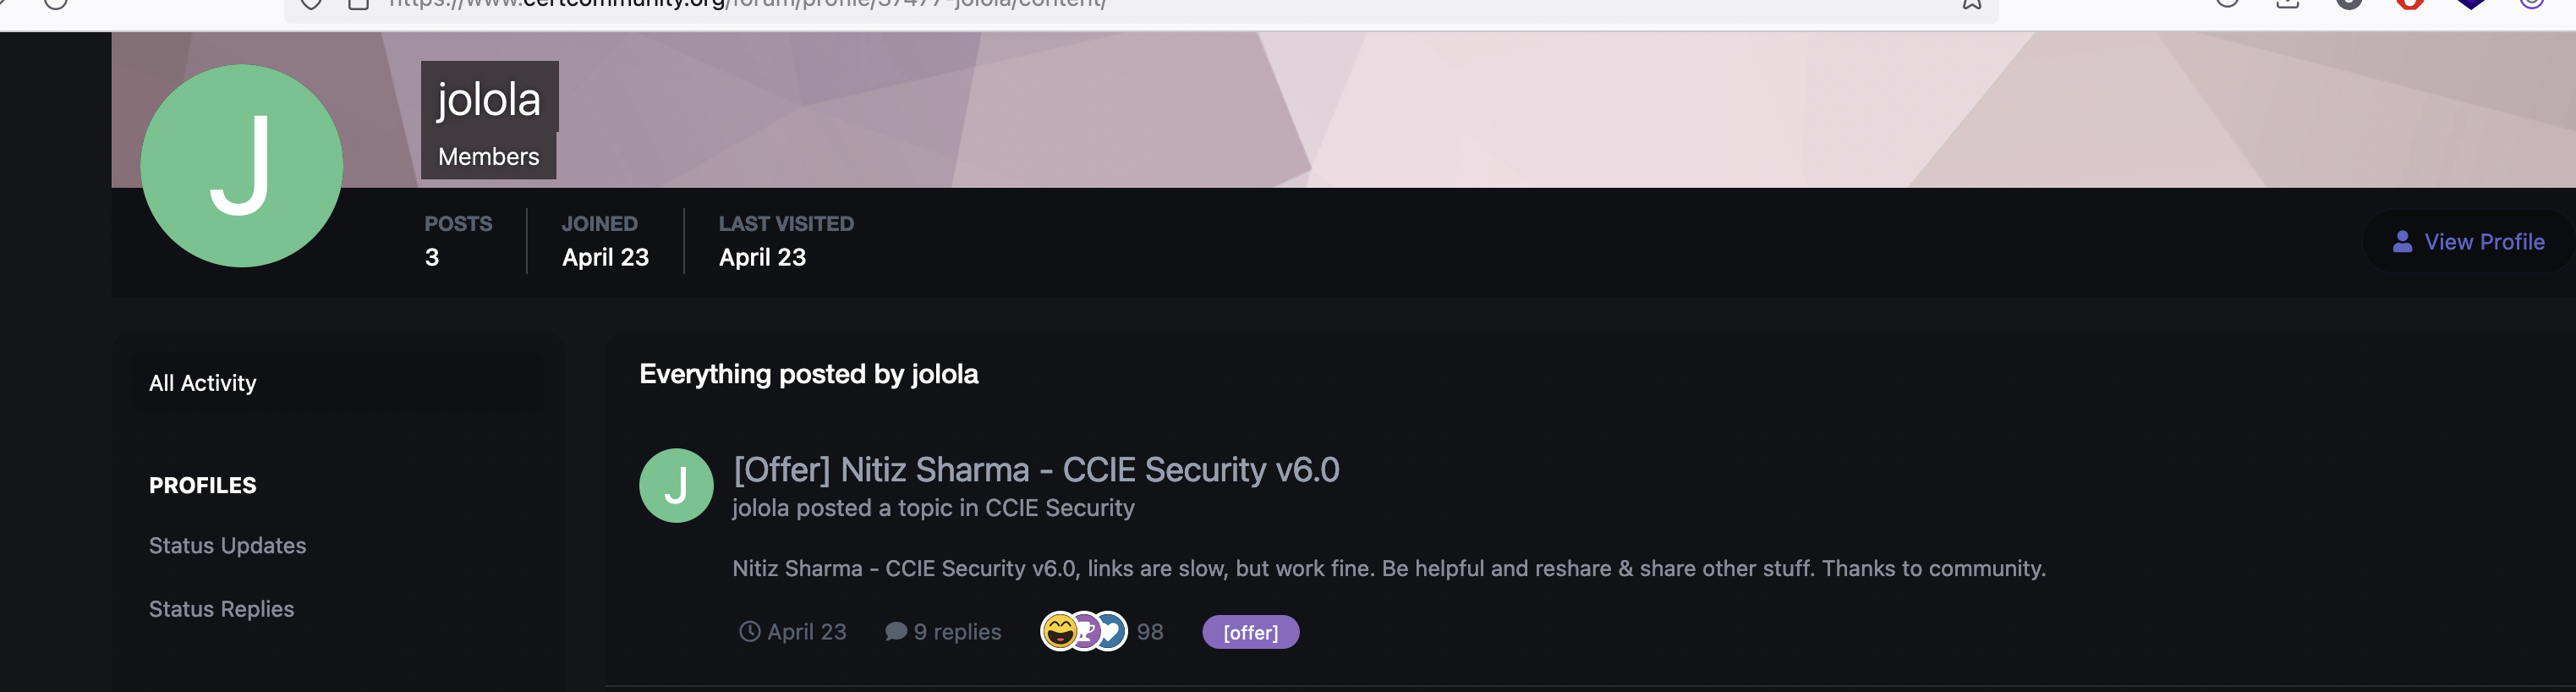The width and height of the screenshot is (2576, 692).
Task: Focus the browser address bar URL
Action: 747,4
